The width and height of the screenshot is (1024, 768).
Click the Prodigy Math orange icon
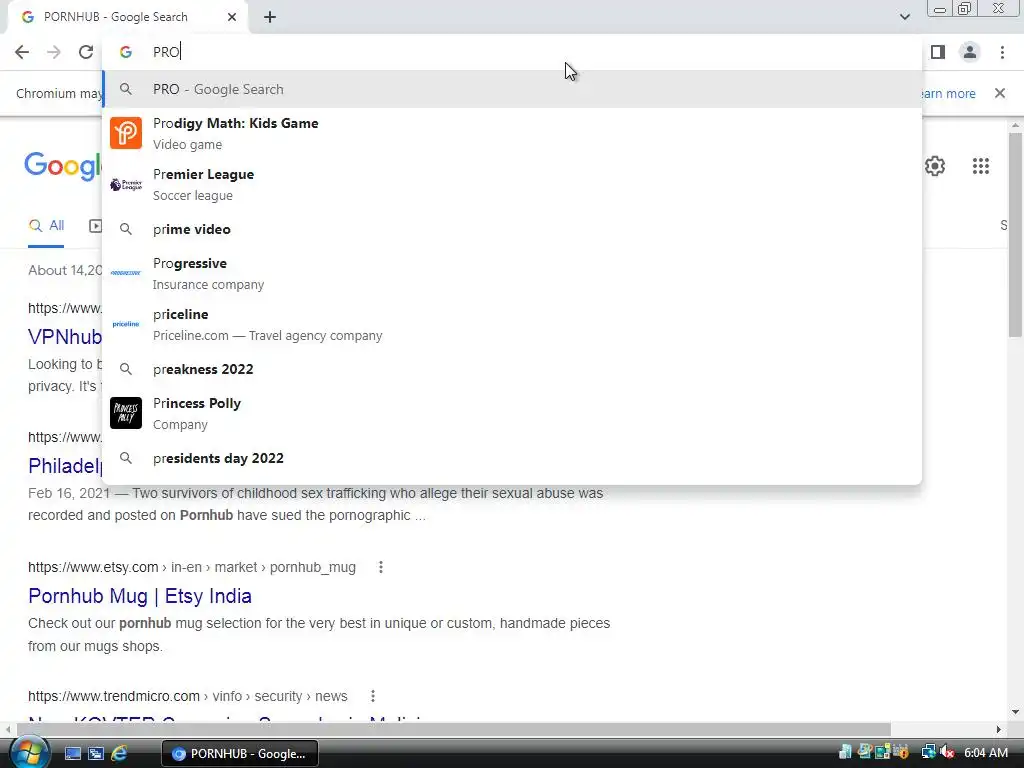pyautogui.click(x=125, y=133)
